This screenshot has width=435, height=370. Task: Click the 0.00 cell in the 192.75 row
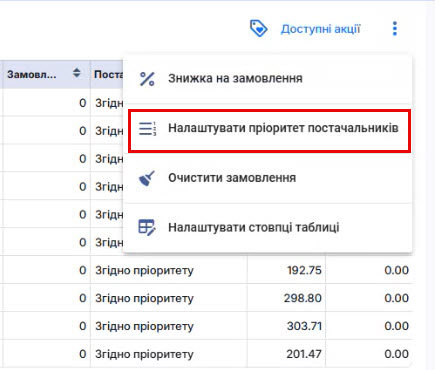369,270
